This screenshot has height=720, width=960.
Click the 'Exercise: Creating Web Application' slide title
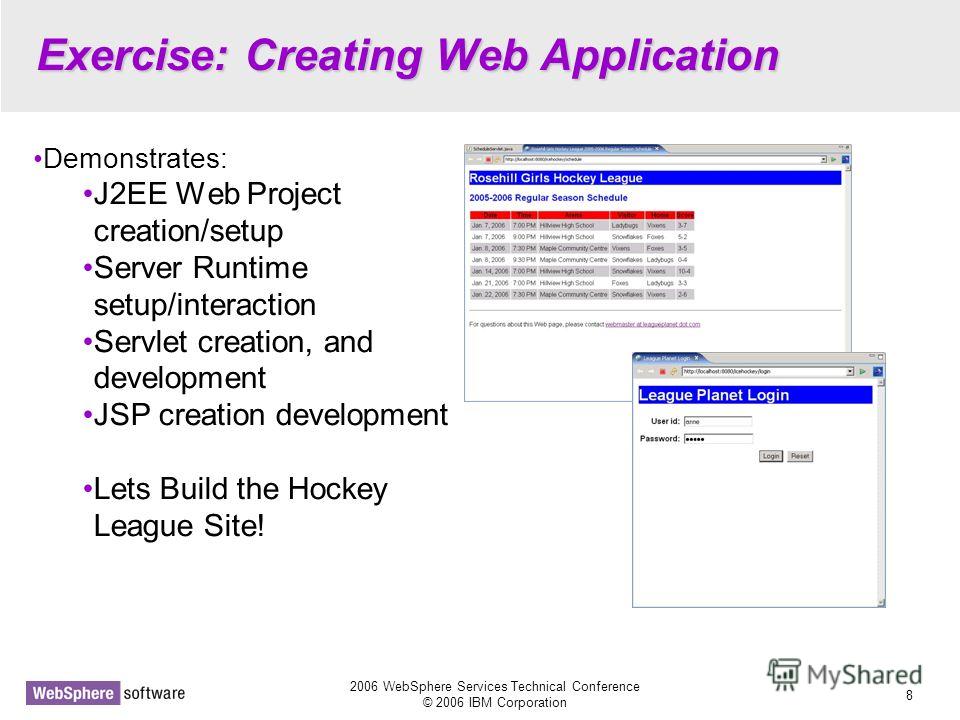[408, 56]
